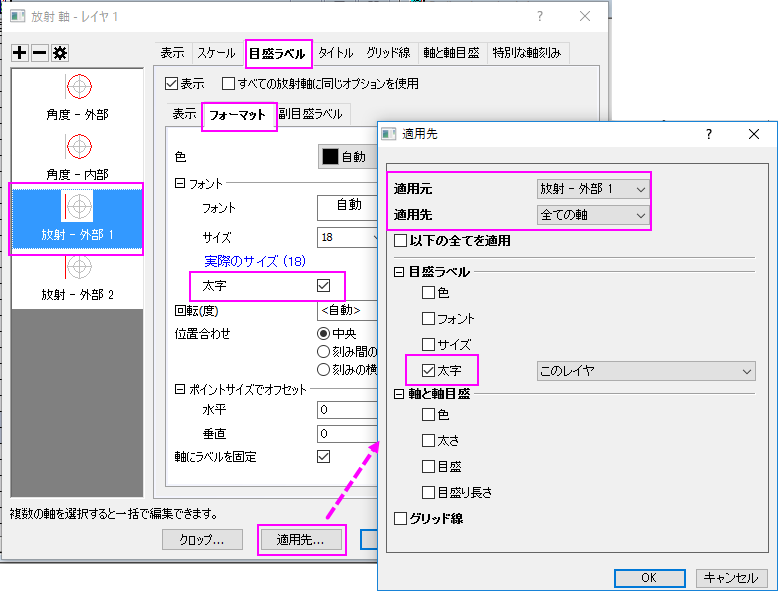The height and width of the screenshot is (591, 778).
Task: Switch to the スケール tab
Action: click(216, 53)
